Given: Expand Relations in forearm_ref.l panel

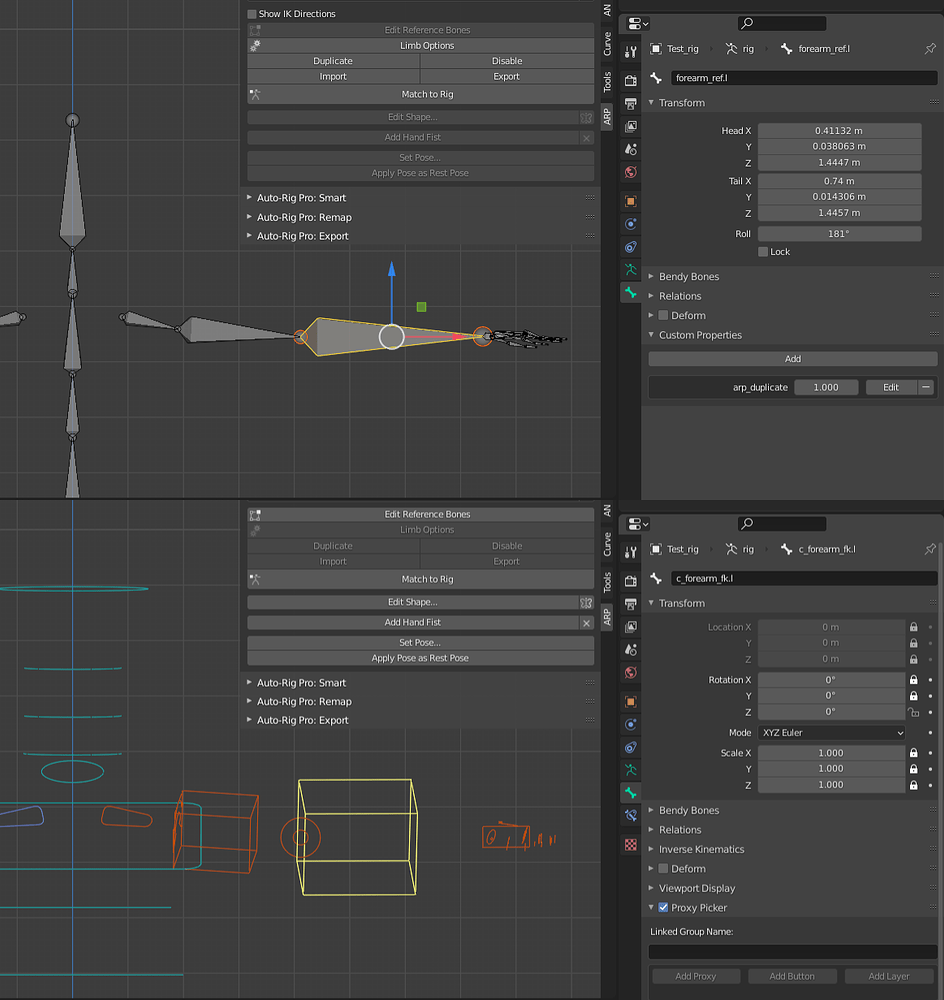Looking at the screenshot, I should pos(651,296).
